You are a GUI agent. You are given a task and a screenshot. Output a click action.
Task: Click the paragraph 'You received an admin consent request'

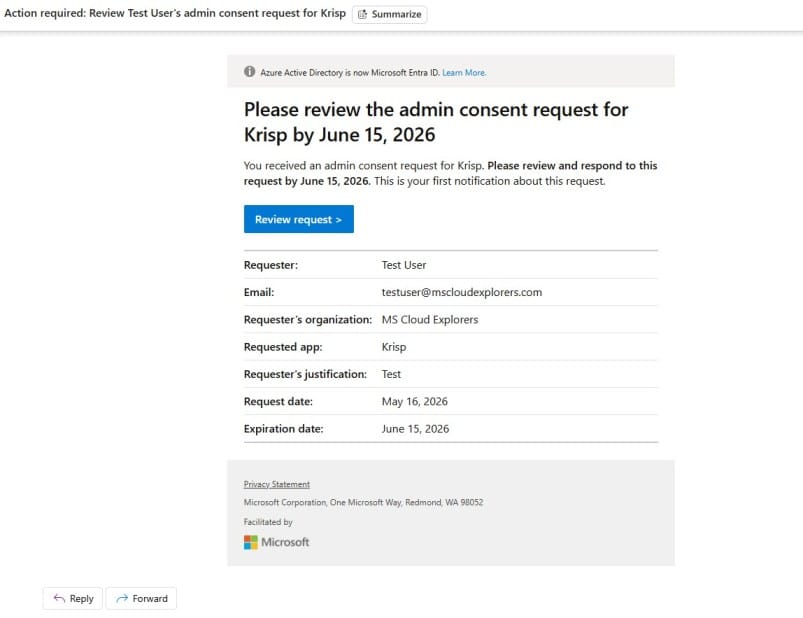pos(450,173)
